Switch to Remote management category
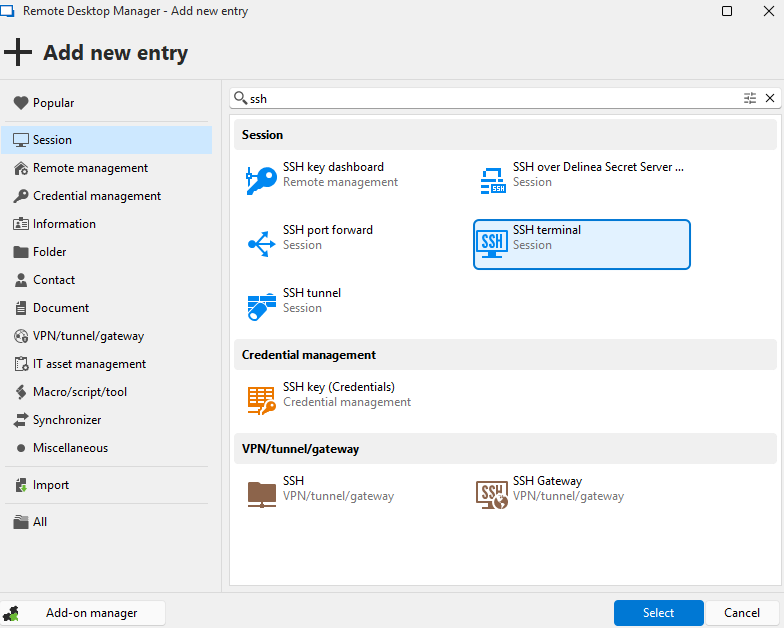Image resolution: width=784 pixels, height=628 pixels. point(106,168)
